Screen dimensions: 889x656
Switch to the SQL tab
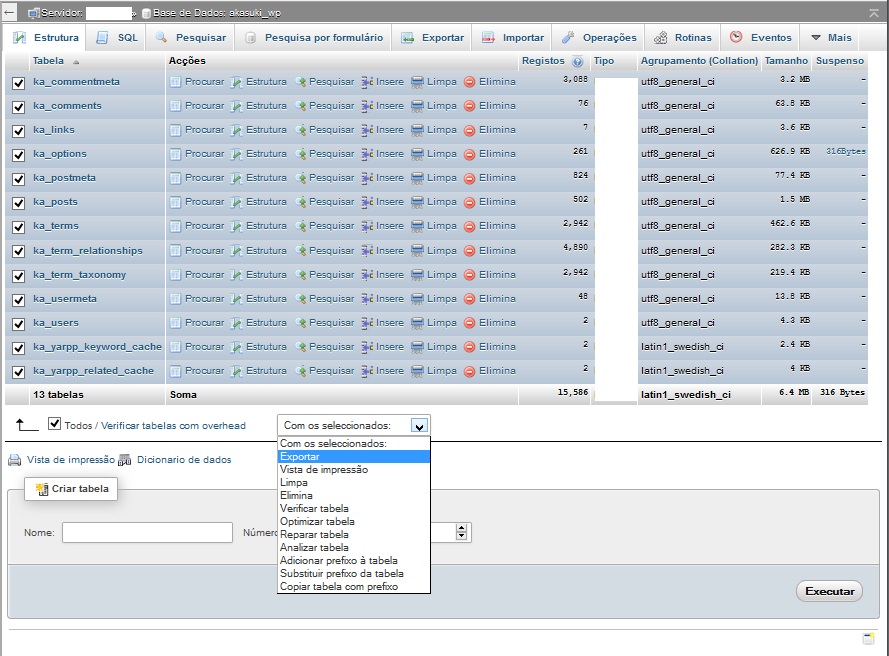tap(117, 37)
